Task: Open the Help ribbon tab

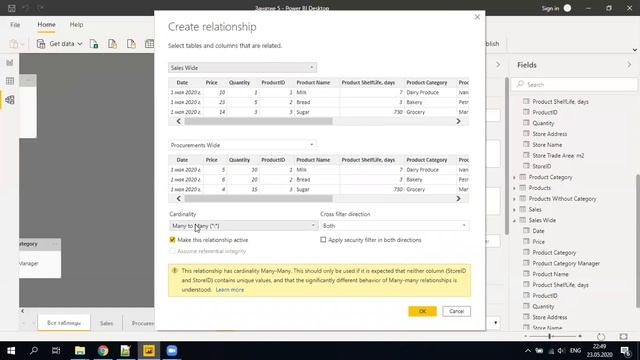Action: click(76, 24)
